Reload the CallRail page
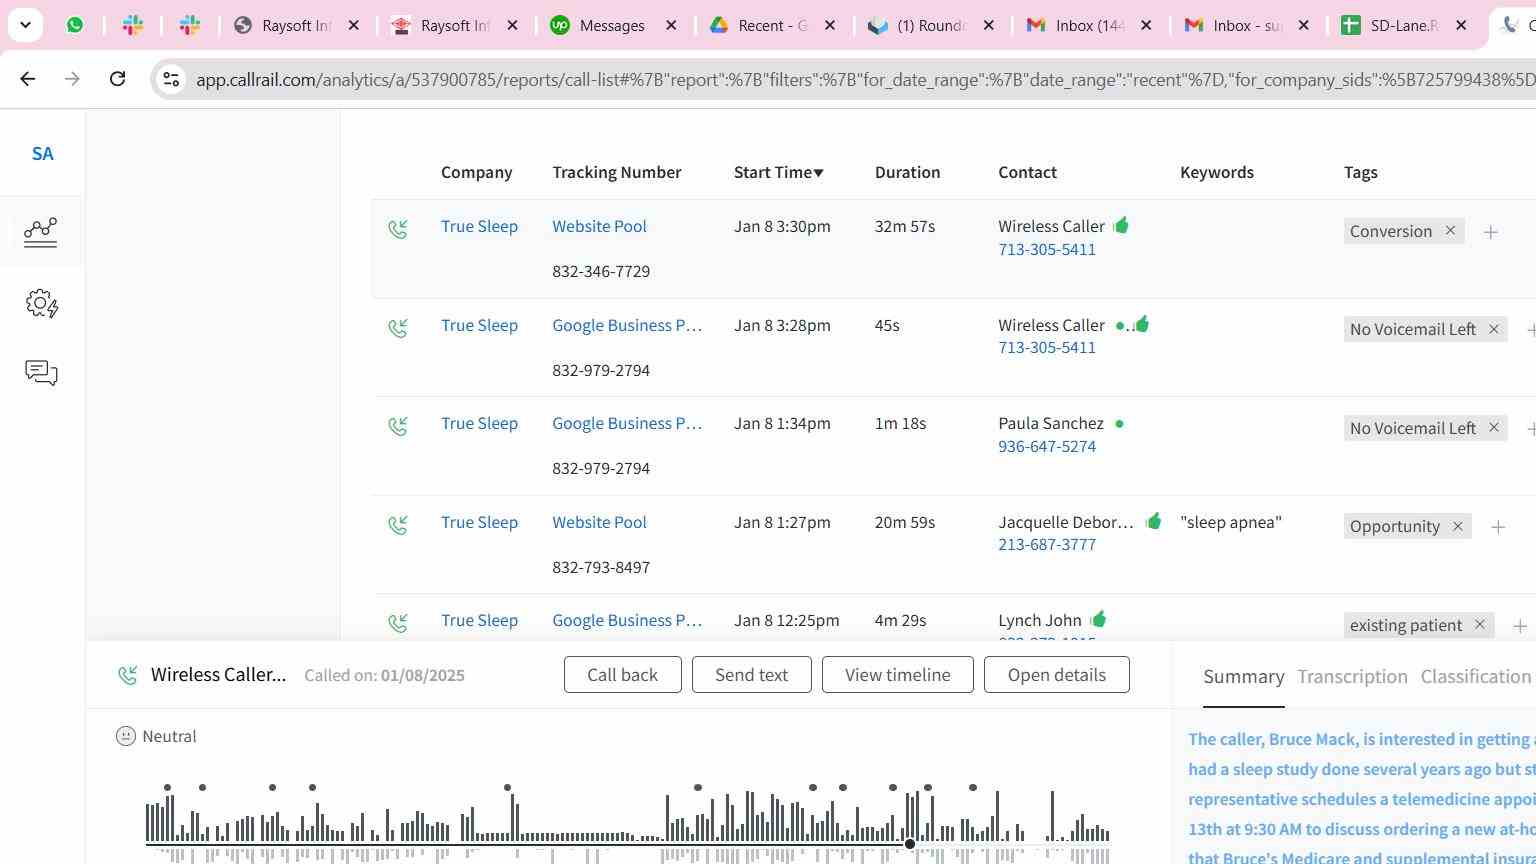1536x864 pixels. coord(117,78)
